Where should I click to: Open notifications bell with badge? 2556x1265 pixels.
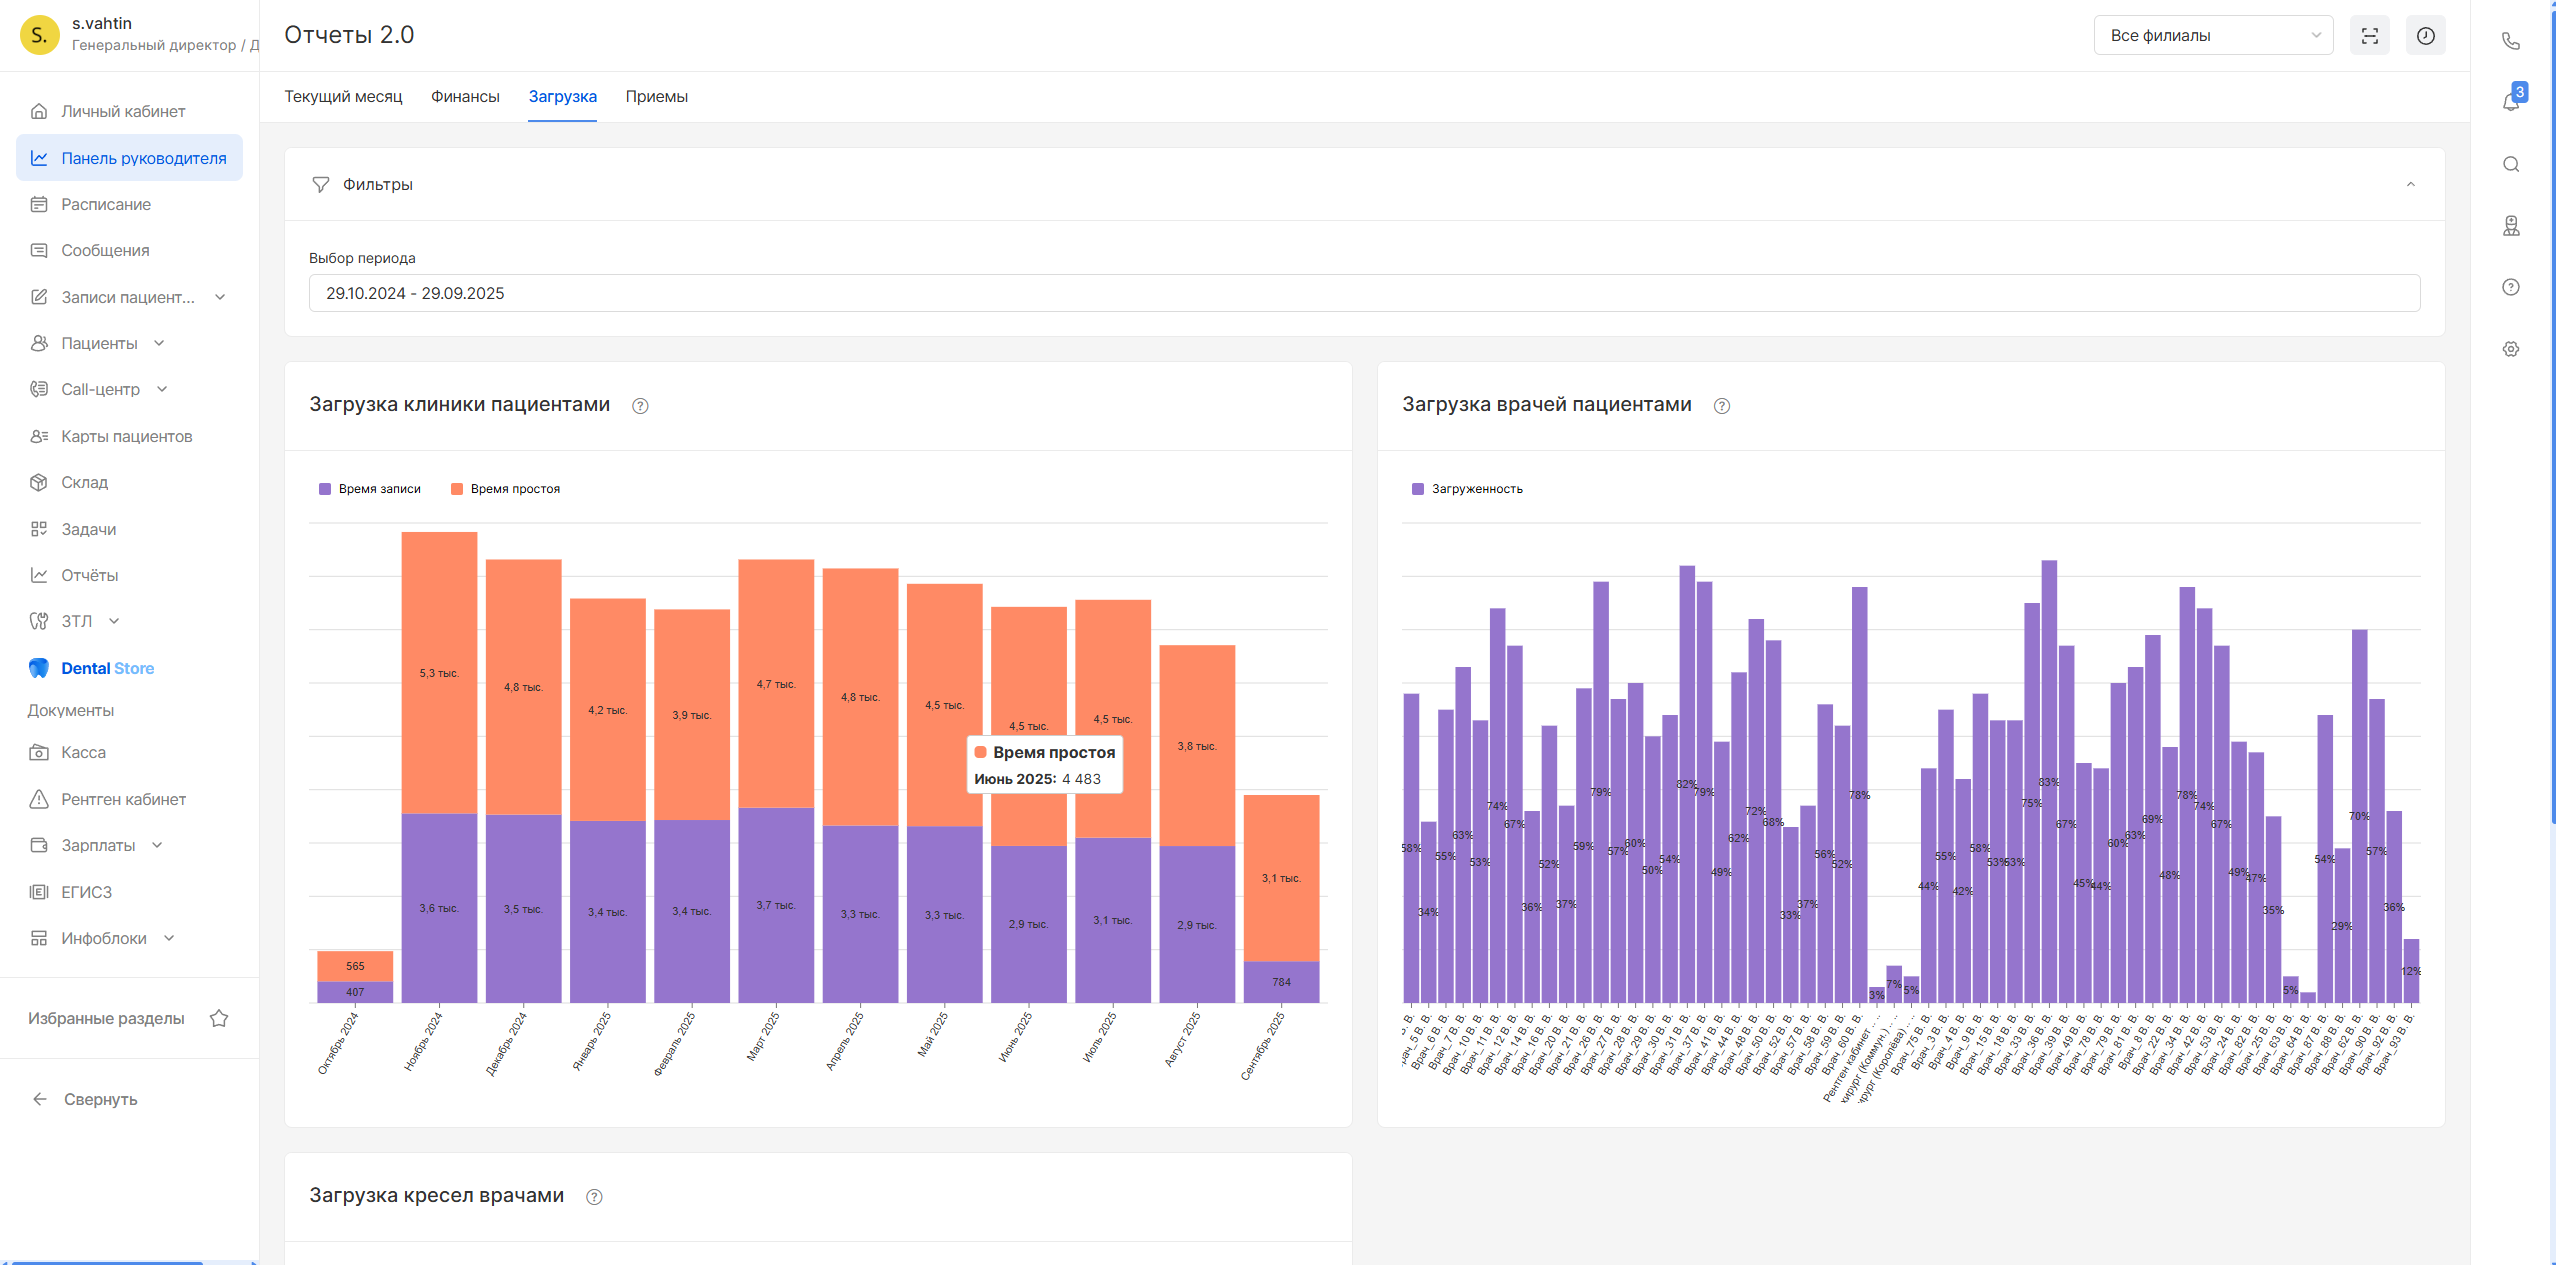(x=2510, y=101)
